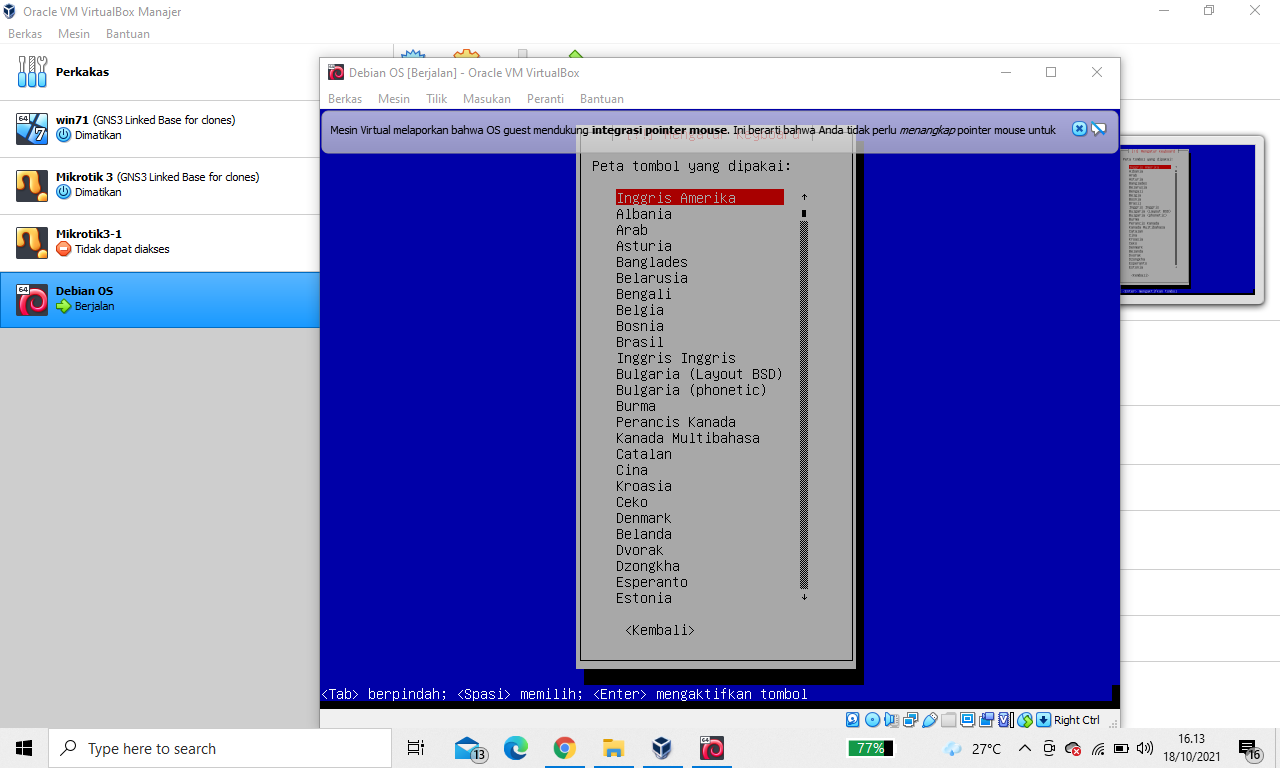Select Cina keymap

coord(632,470)
